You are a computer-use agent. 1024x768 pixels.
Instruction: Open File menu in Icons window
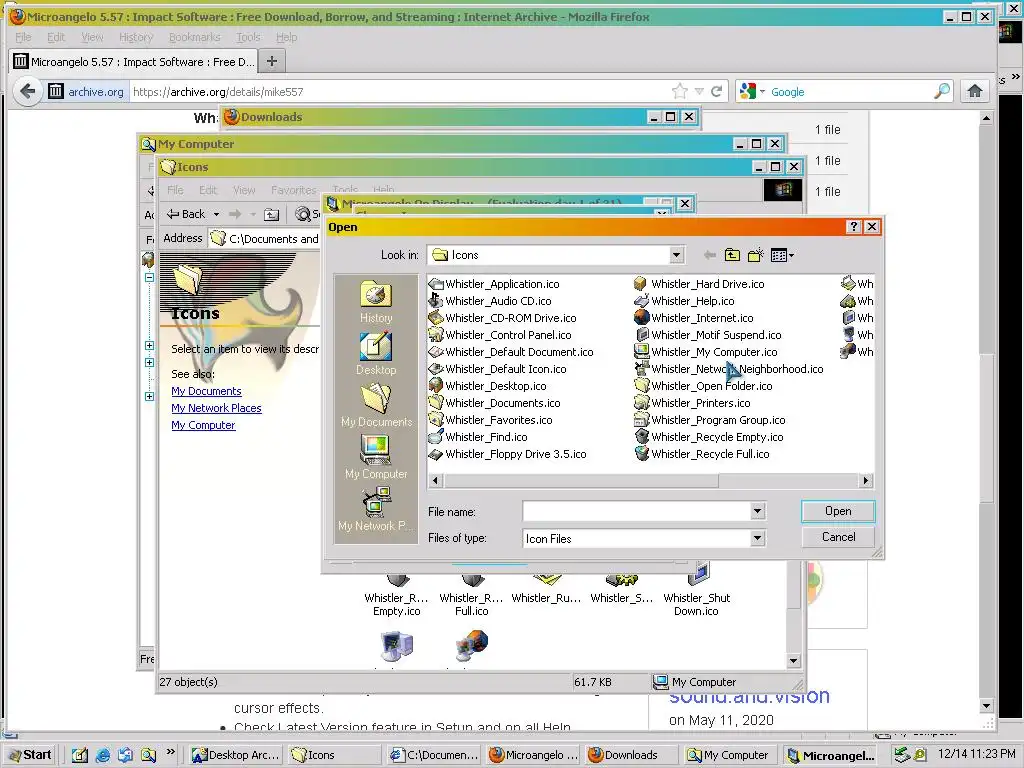coord(175,190)
